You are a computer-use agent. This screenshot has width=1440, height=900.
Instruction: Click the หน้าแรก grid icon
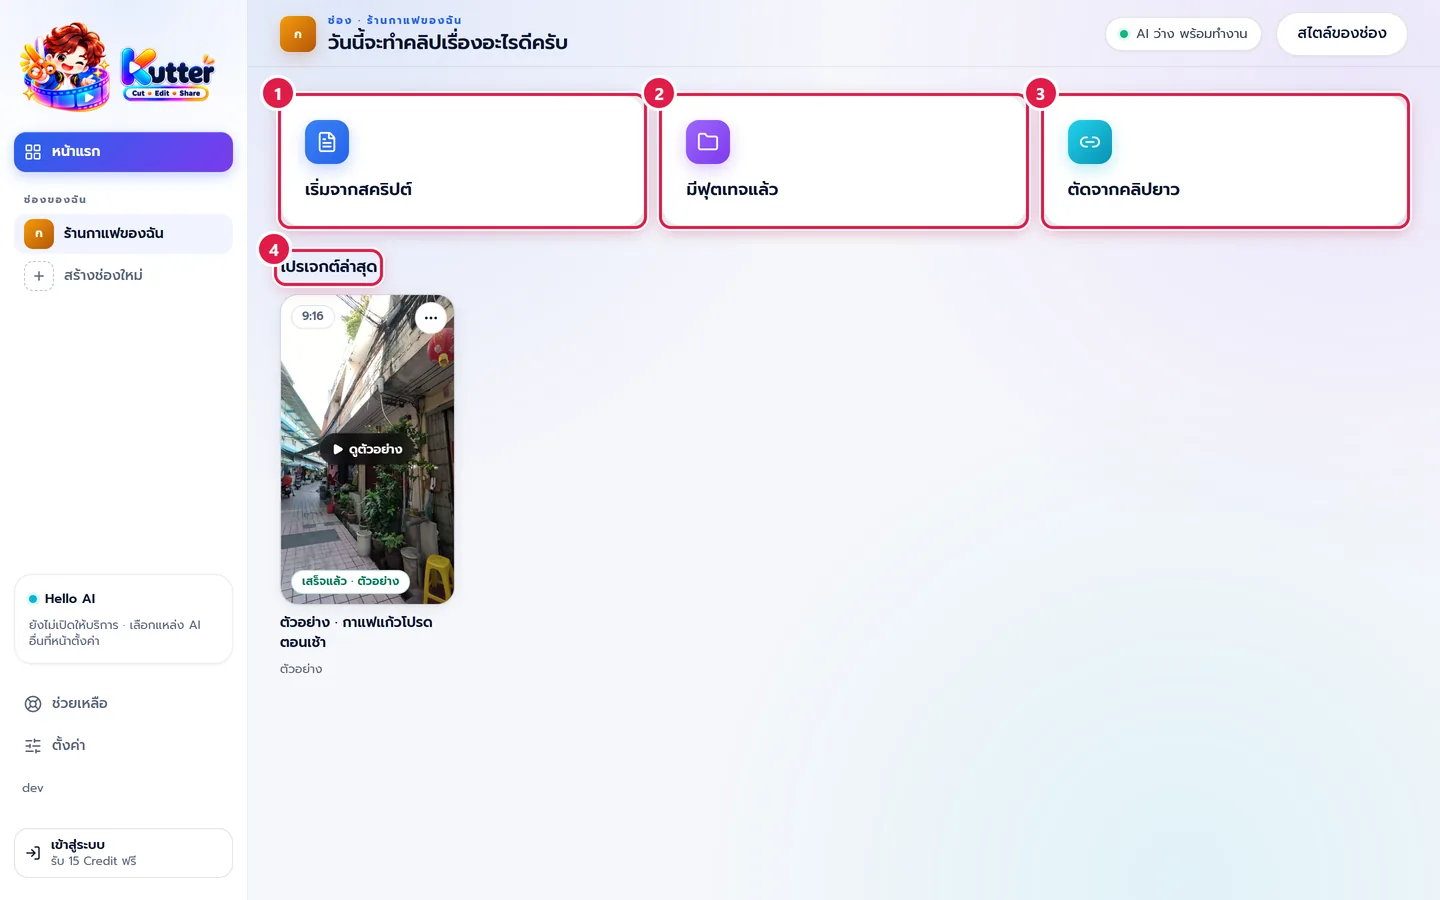tap(33, 152)
